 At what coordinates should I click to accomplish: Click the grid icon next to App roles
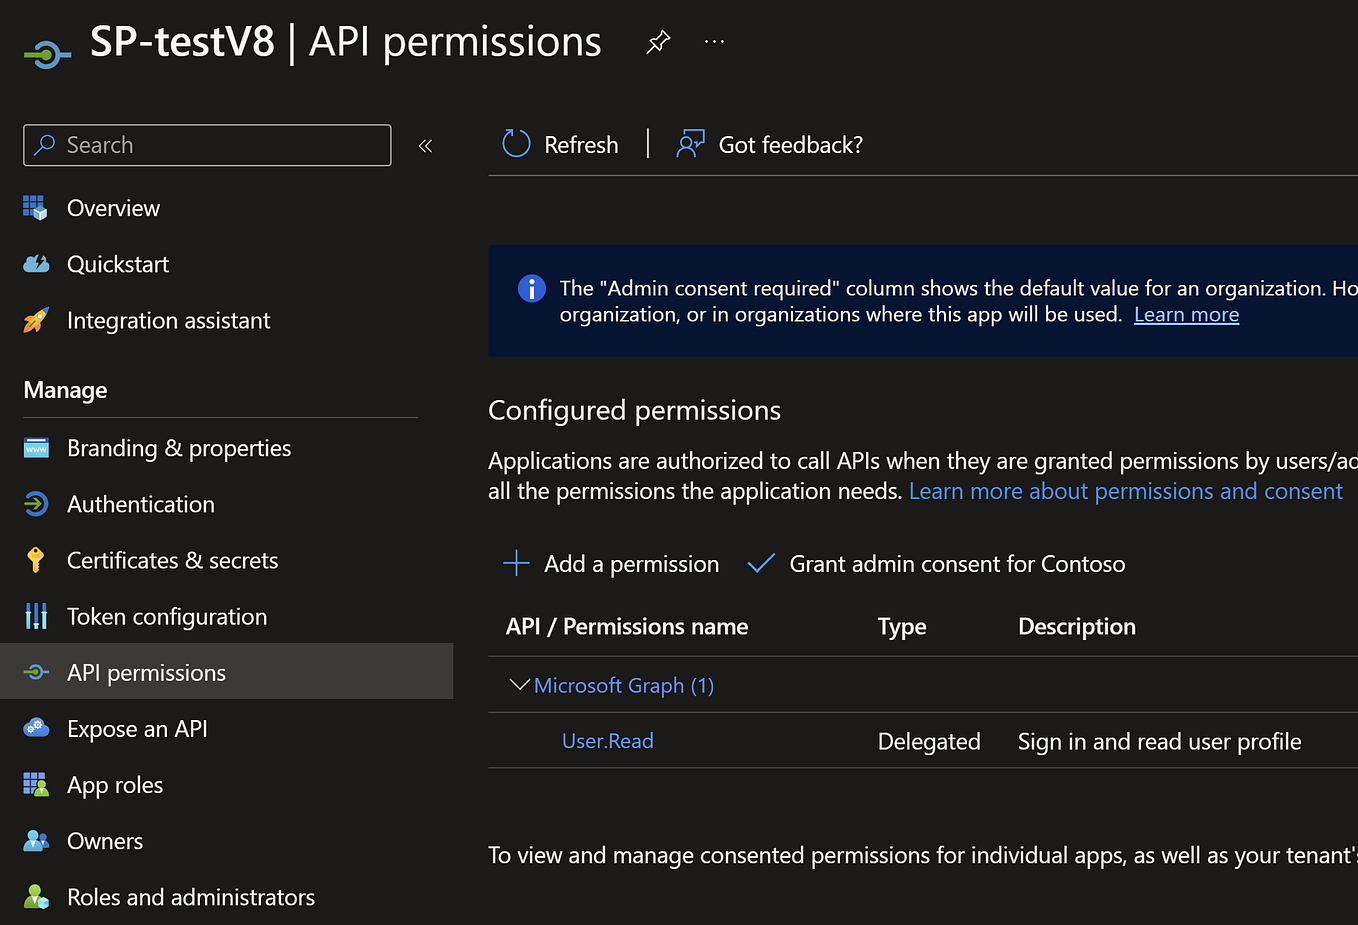tap(37, 785)
